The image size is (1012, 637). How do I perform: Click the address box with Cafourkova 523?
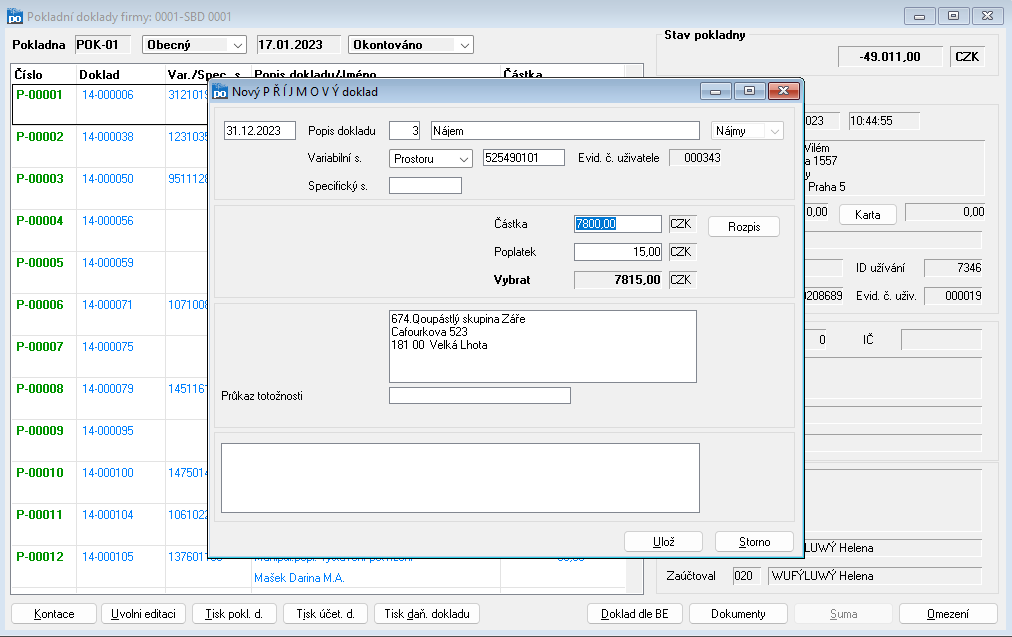coord(543,347)
